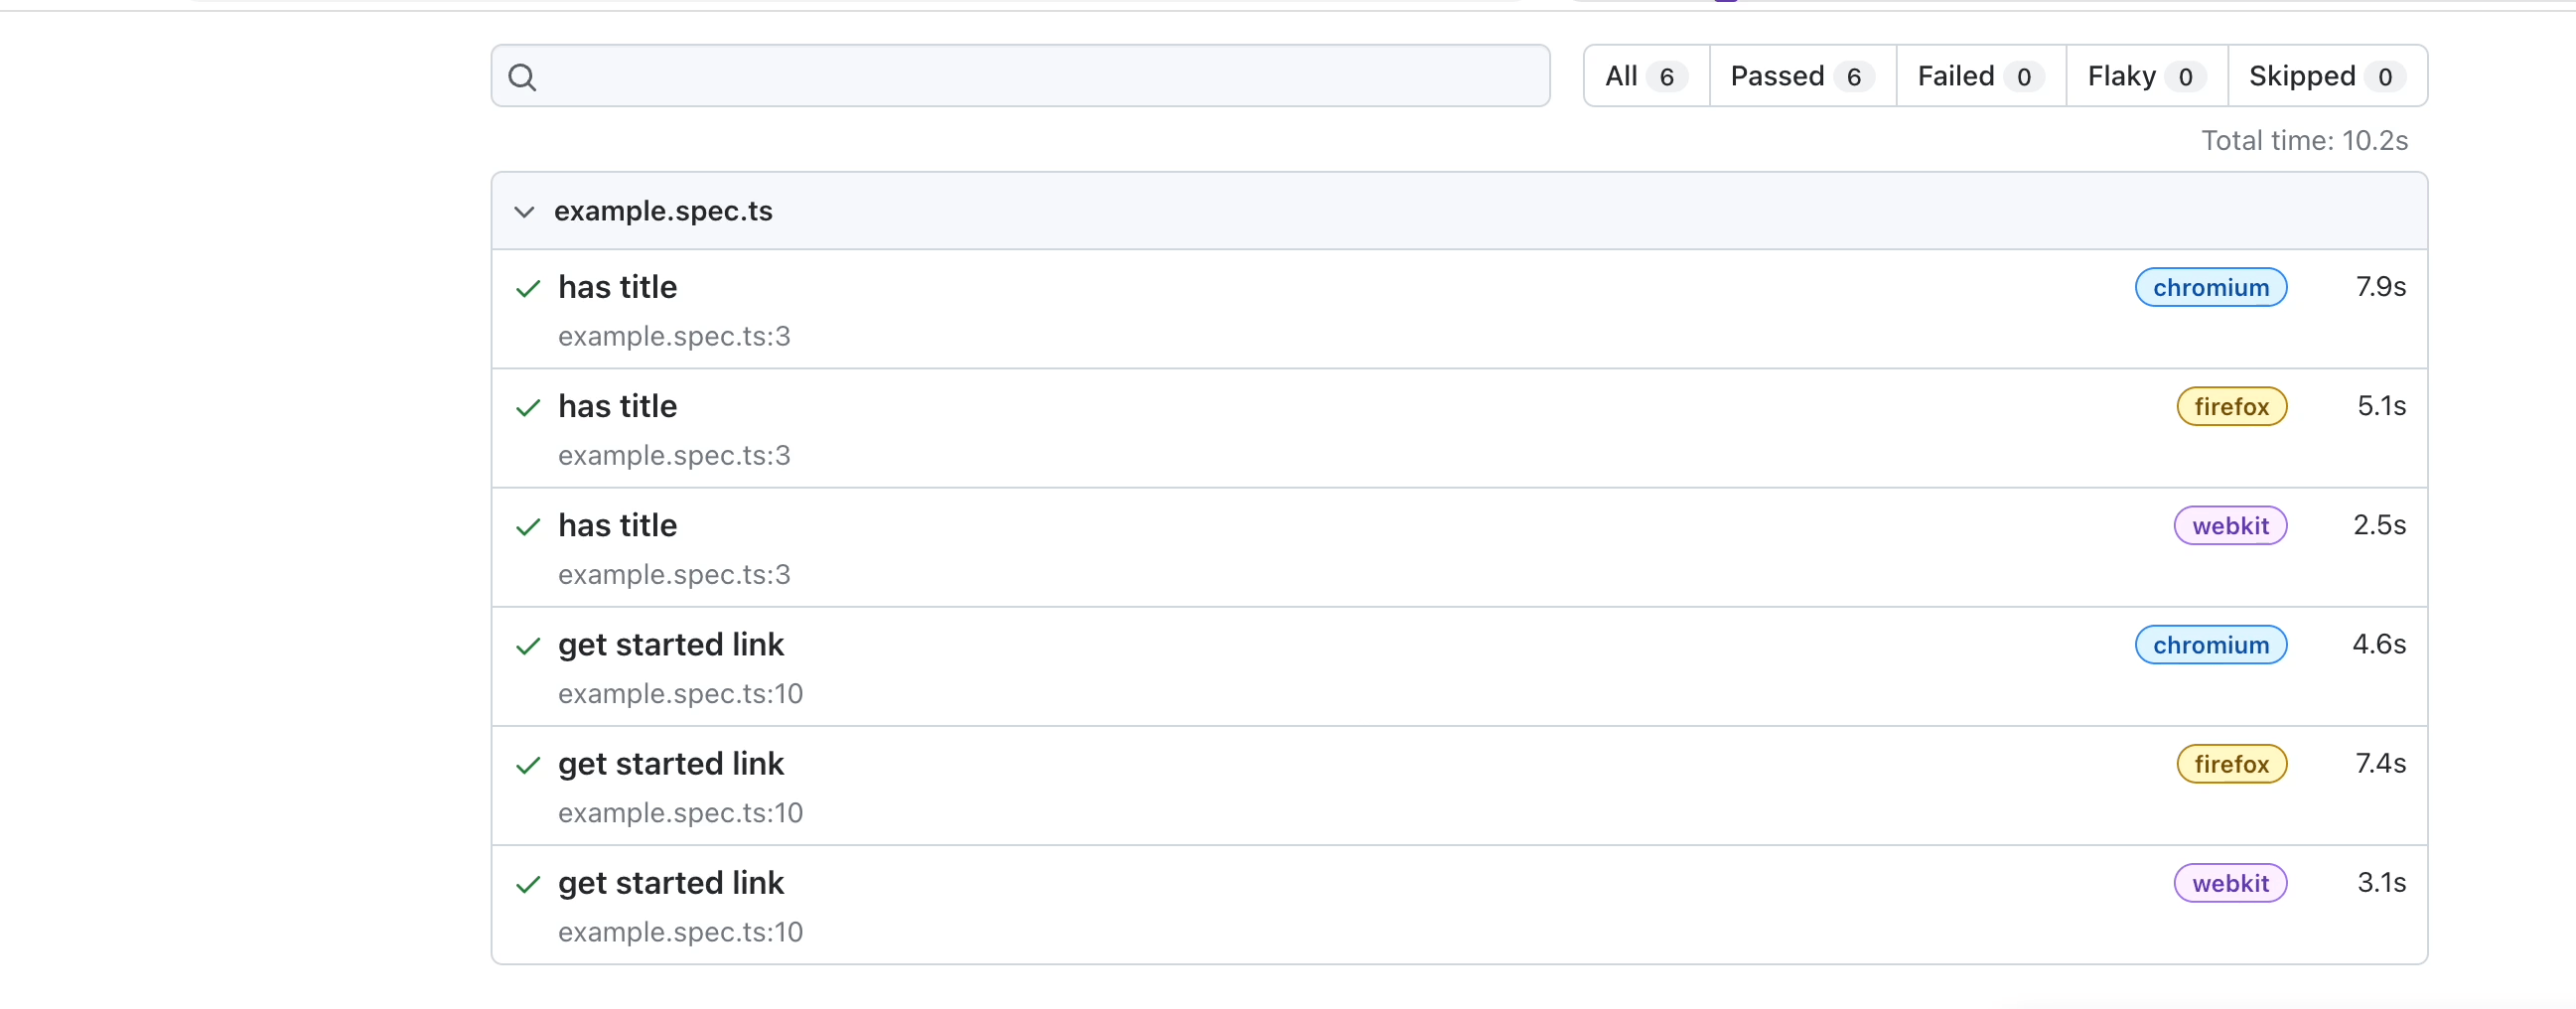2576x1009 pixels.
Task: Click example.spec.ts:10 path under firefox test
Action: point(680,812)
